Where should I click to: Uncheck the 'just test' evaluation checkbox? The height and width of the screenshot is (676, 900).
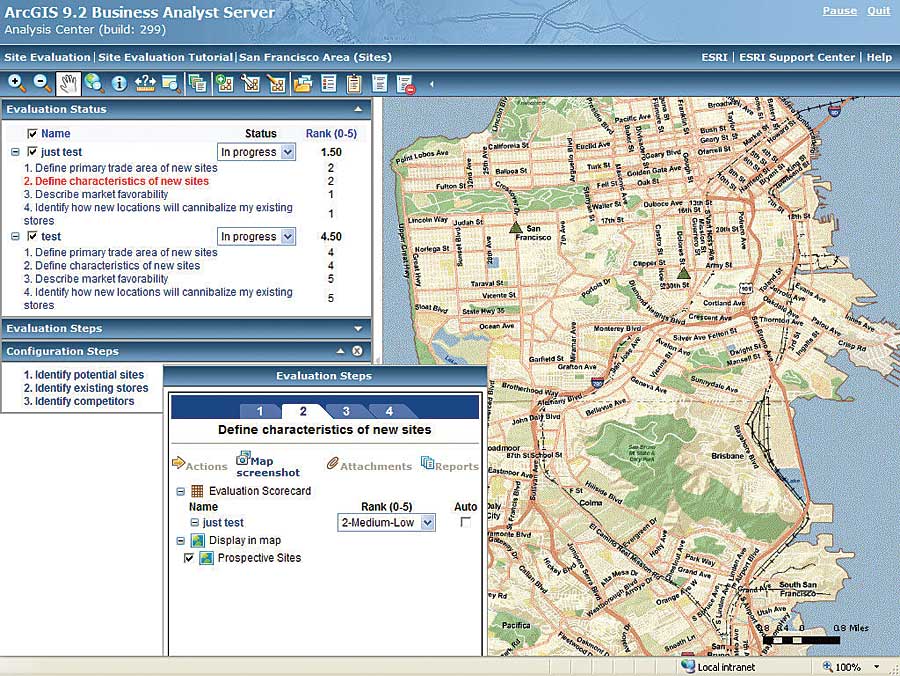(33, 152)
